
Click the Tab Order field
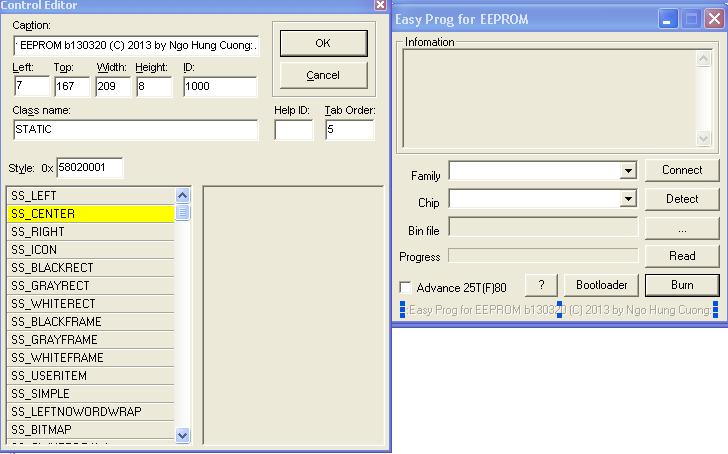(350, 130)
